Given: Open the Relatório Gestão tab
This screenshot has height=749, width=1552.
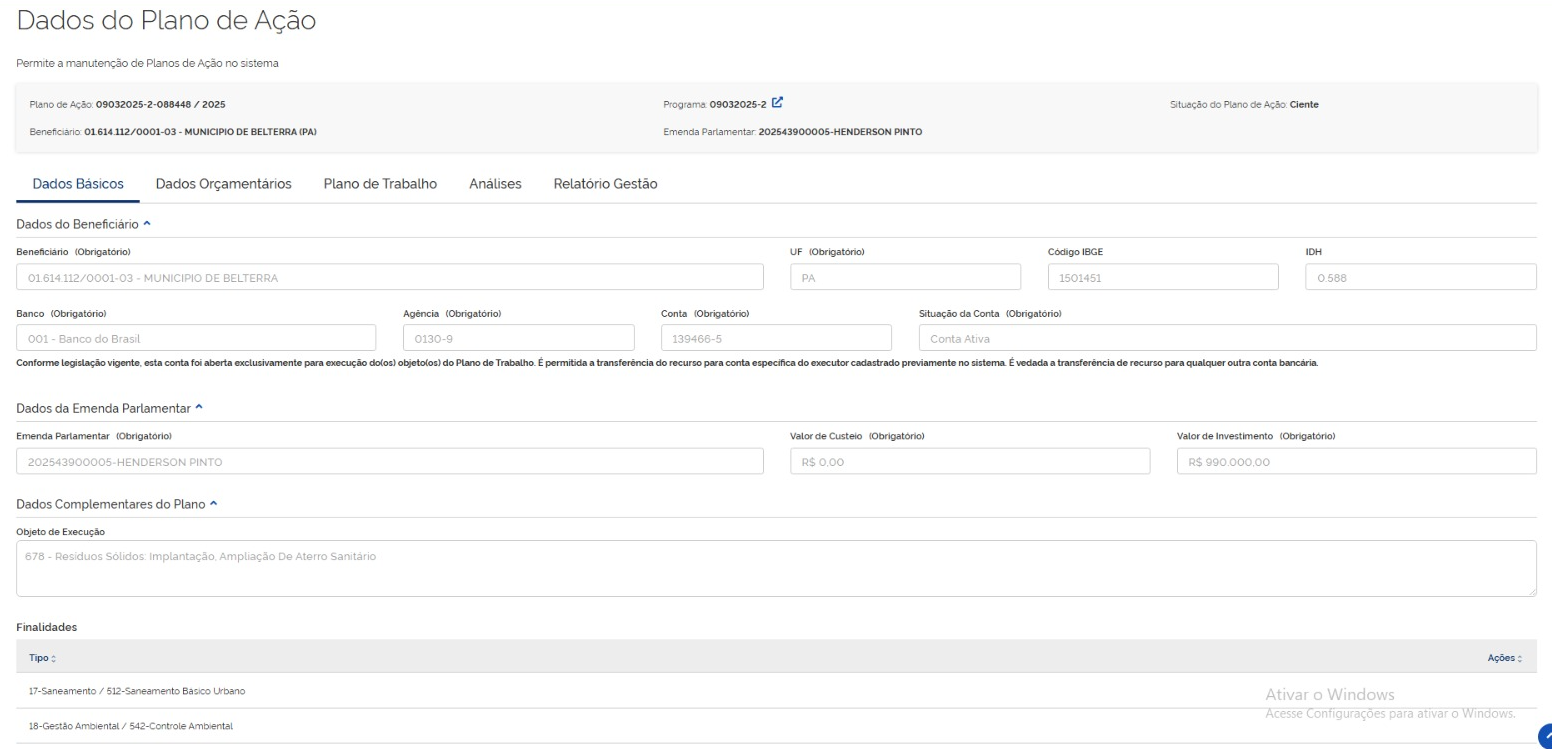Looking at the screenshot, I should click(x=605, y=184).
